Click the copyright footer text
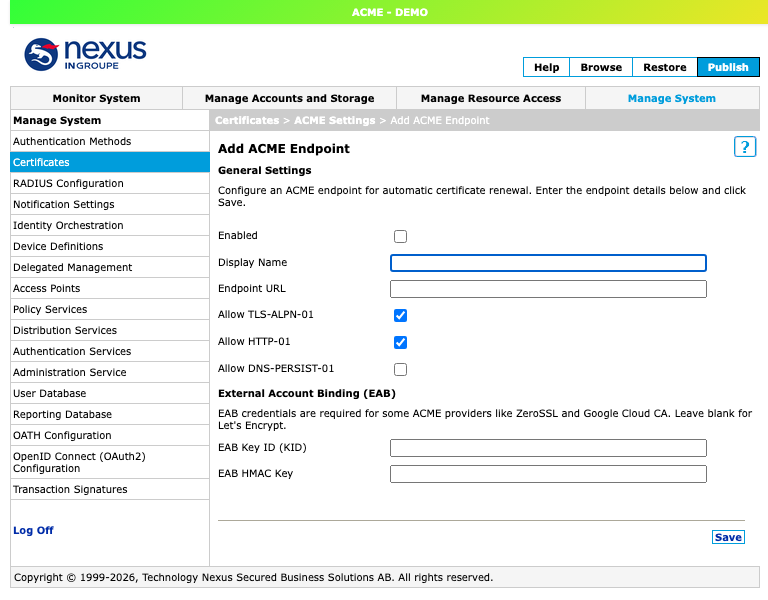The height and width of the screenshot is (600, 768). (253, 577)
